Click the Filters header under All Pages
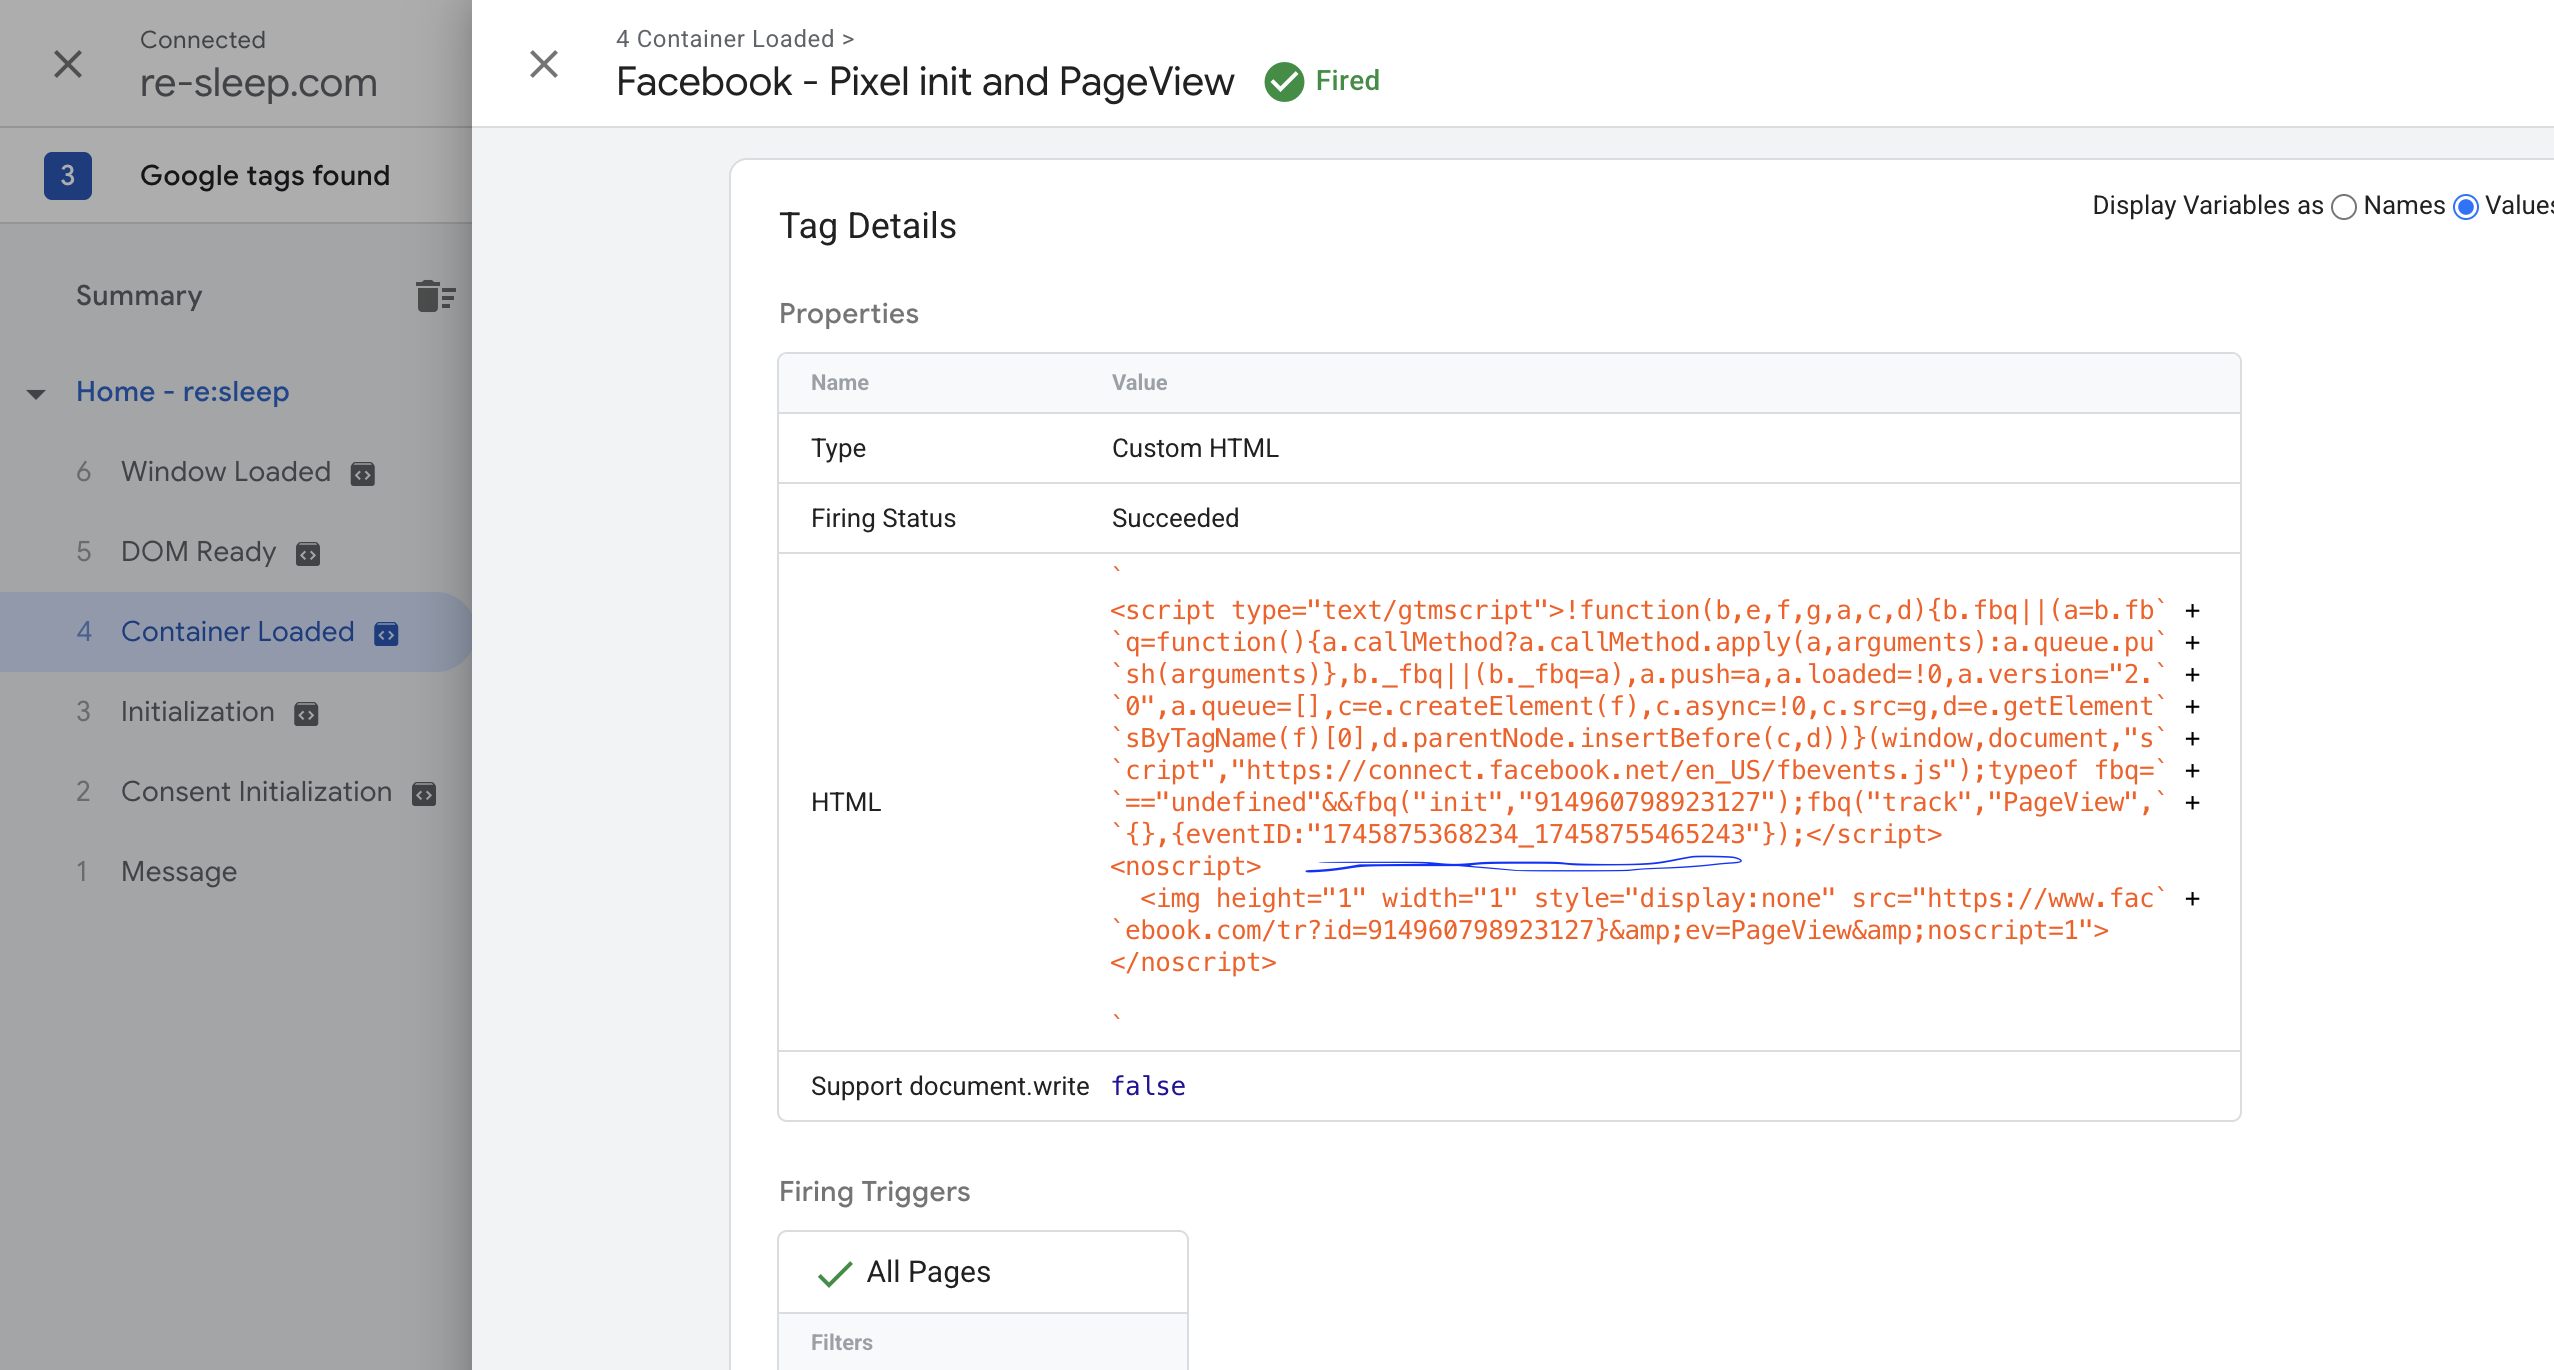The height and width of the screenshot is (1370, 2554). 842,1342
